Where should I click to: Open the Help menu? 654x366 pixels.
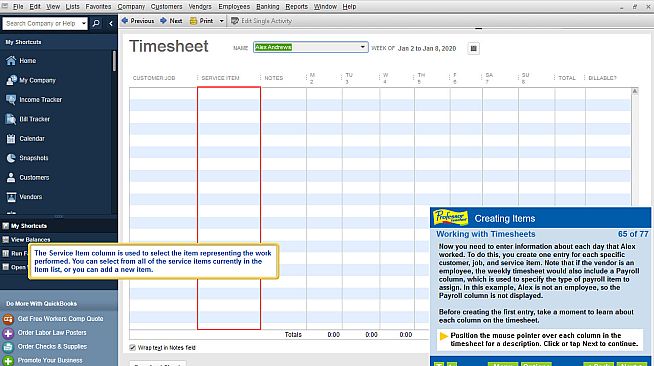(x=349, y=7)
